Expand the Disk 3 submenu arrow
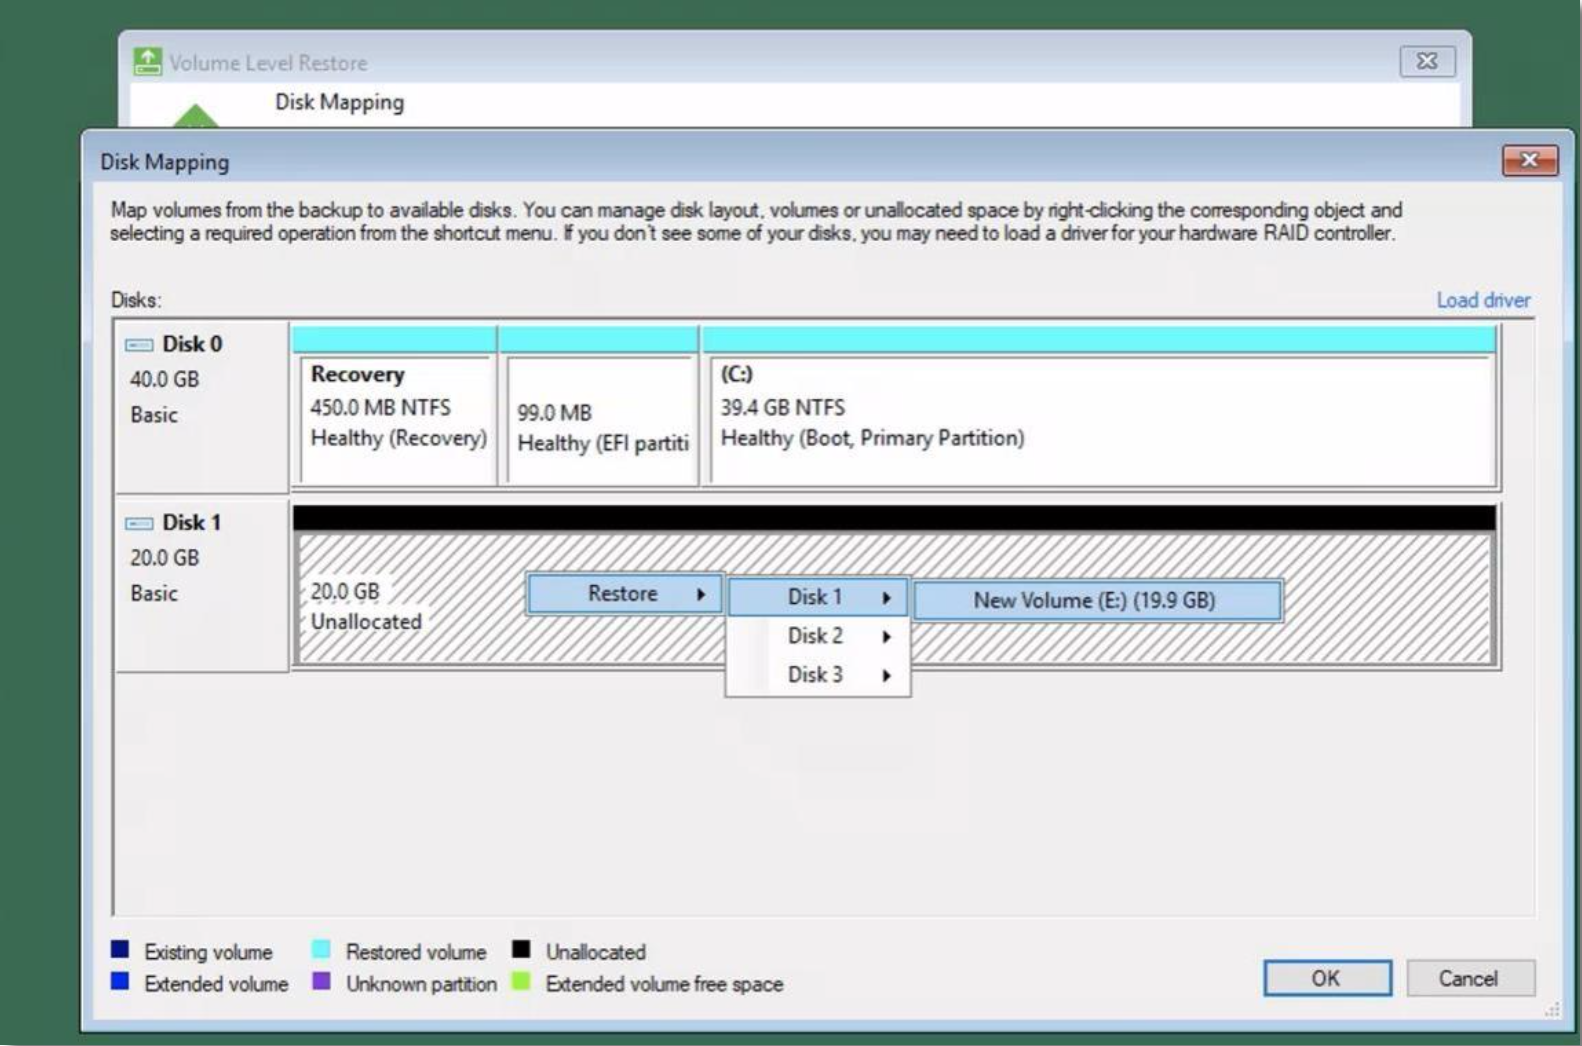Screen dimensions: 1582x1046 click(886, 675)
